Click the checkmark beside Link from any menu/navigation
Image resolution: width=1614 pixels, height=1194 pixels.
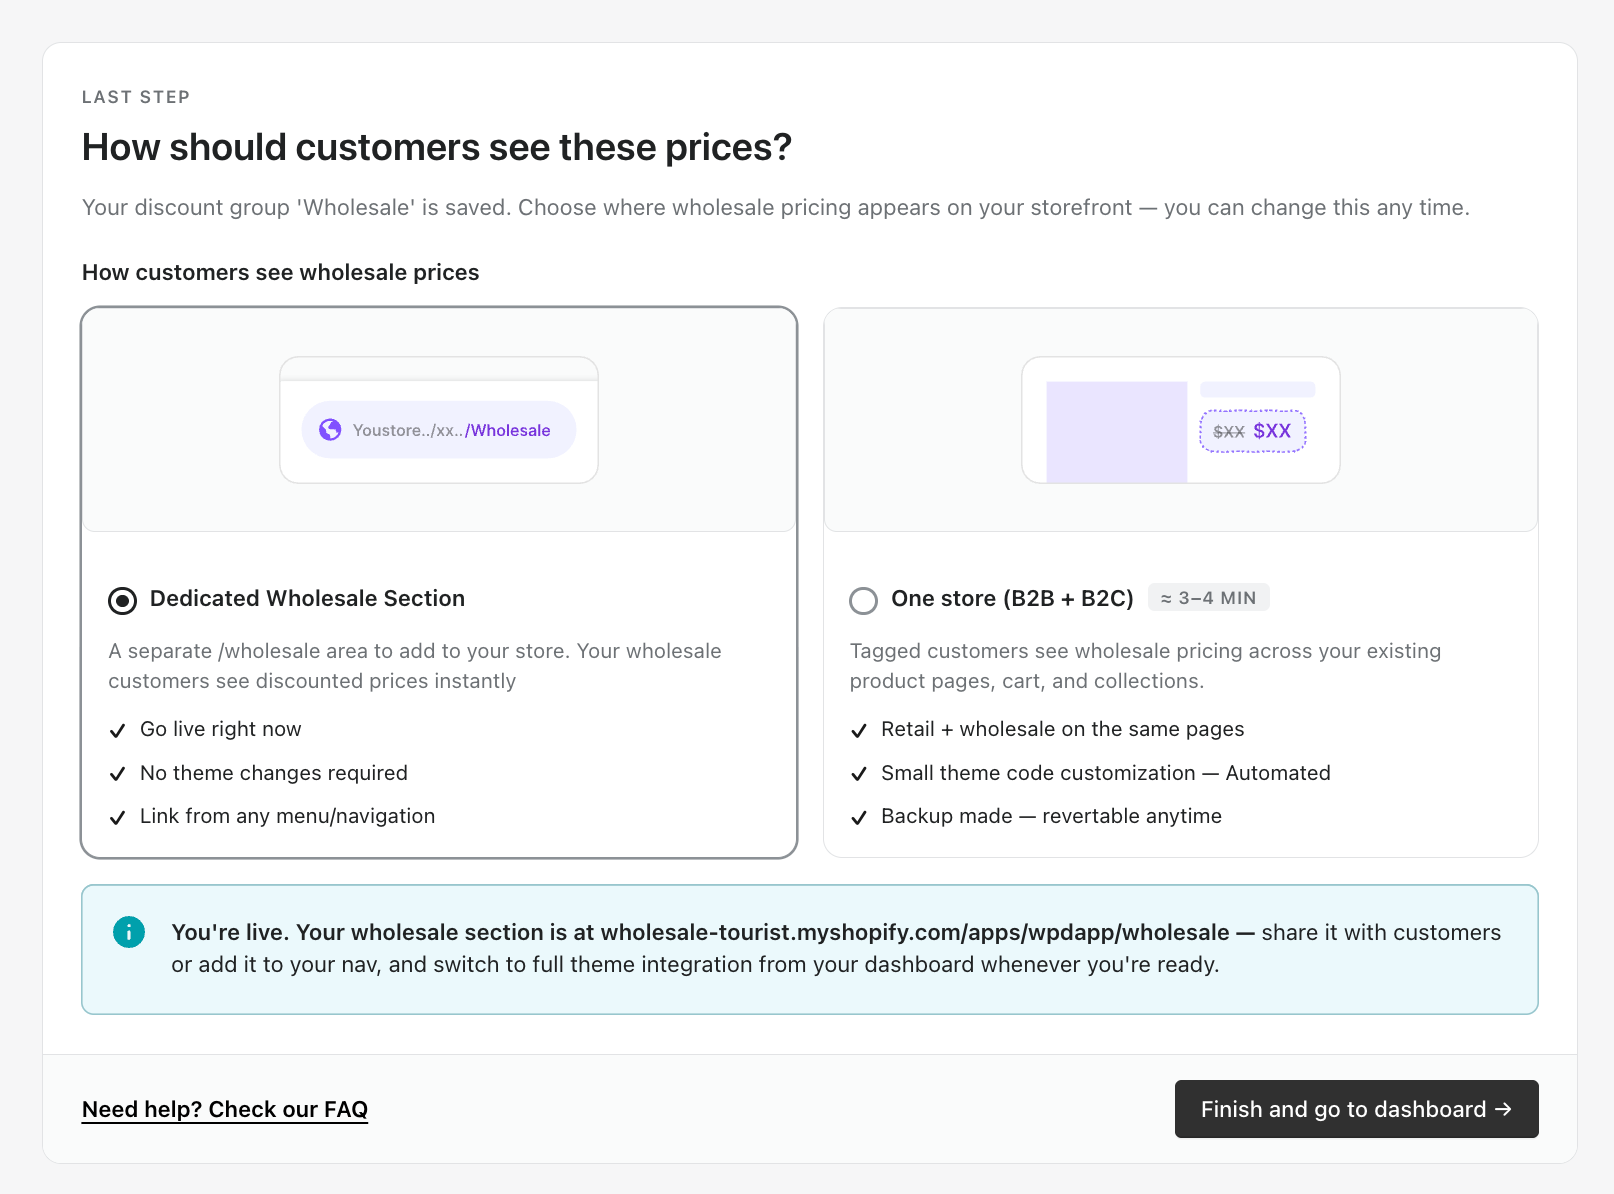coord(117,817)
